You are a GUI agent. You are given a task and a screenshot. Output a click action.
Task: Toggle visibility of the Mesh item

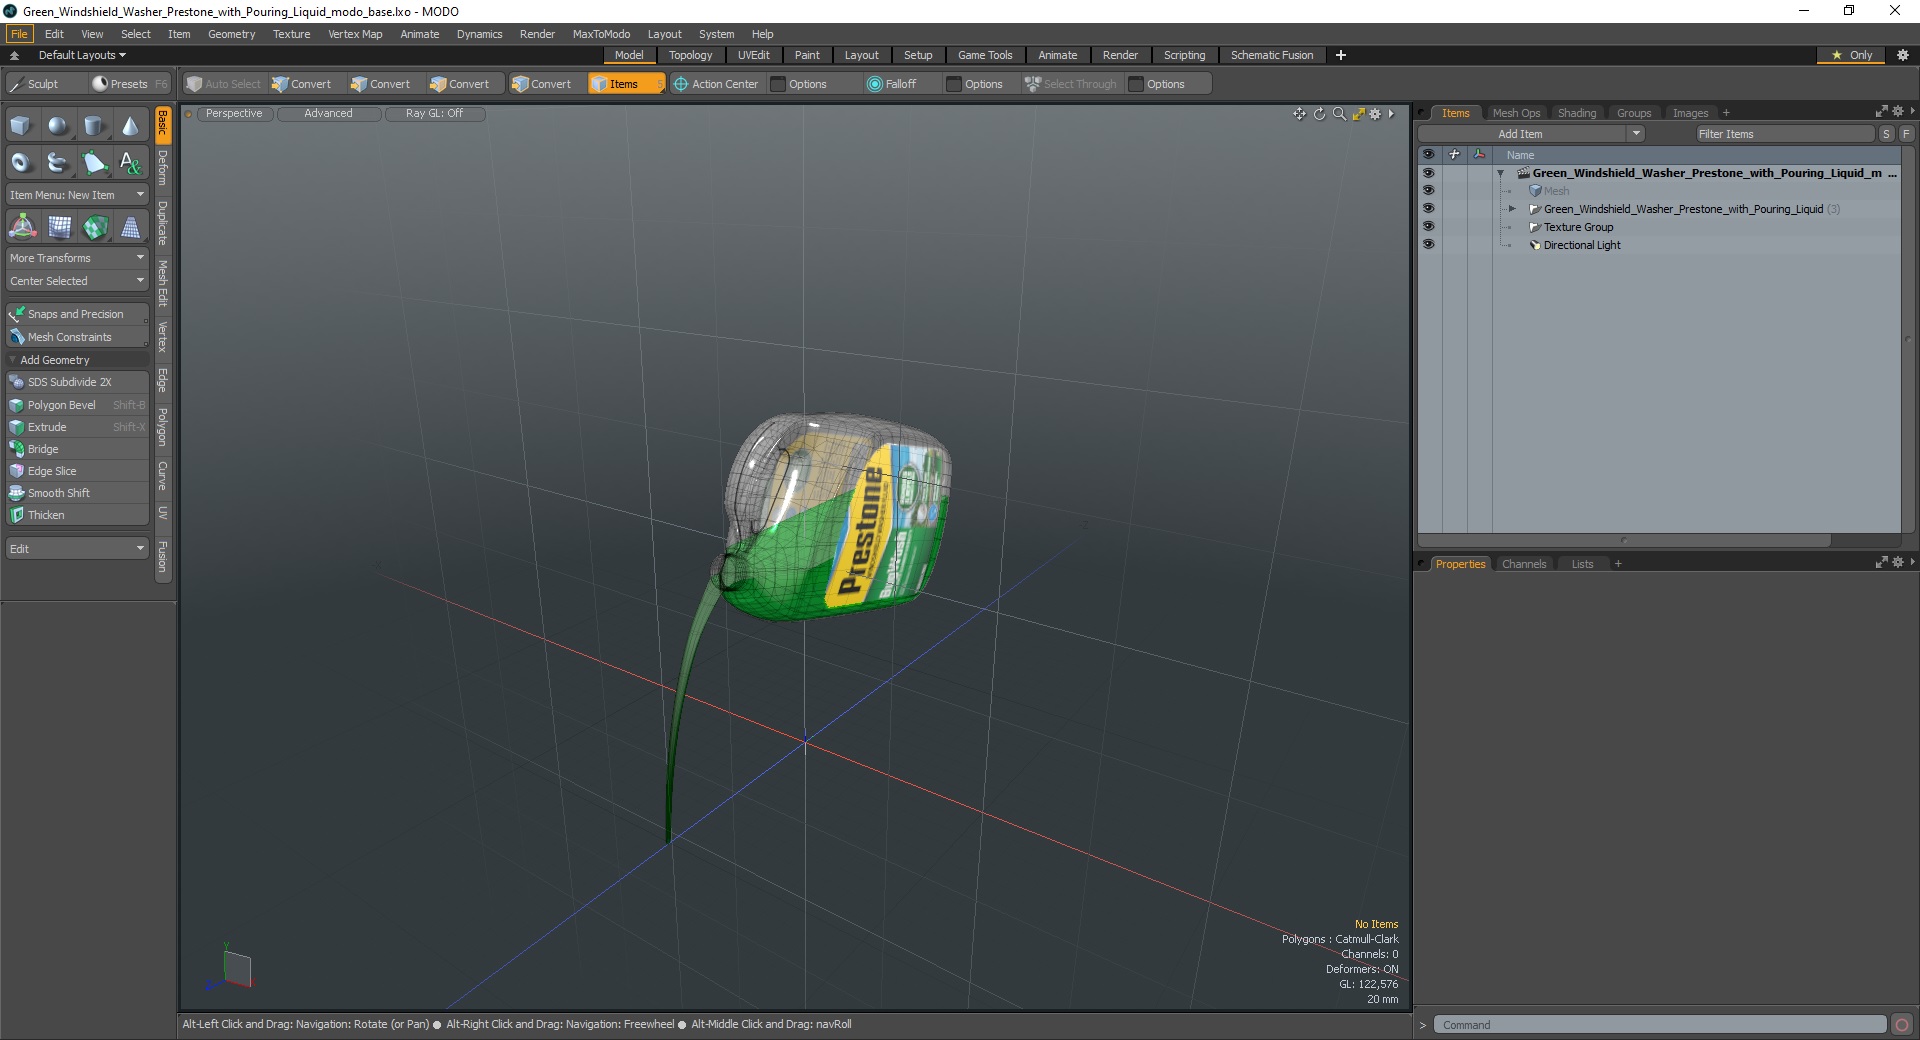coord(1428,191)
